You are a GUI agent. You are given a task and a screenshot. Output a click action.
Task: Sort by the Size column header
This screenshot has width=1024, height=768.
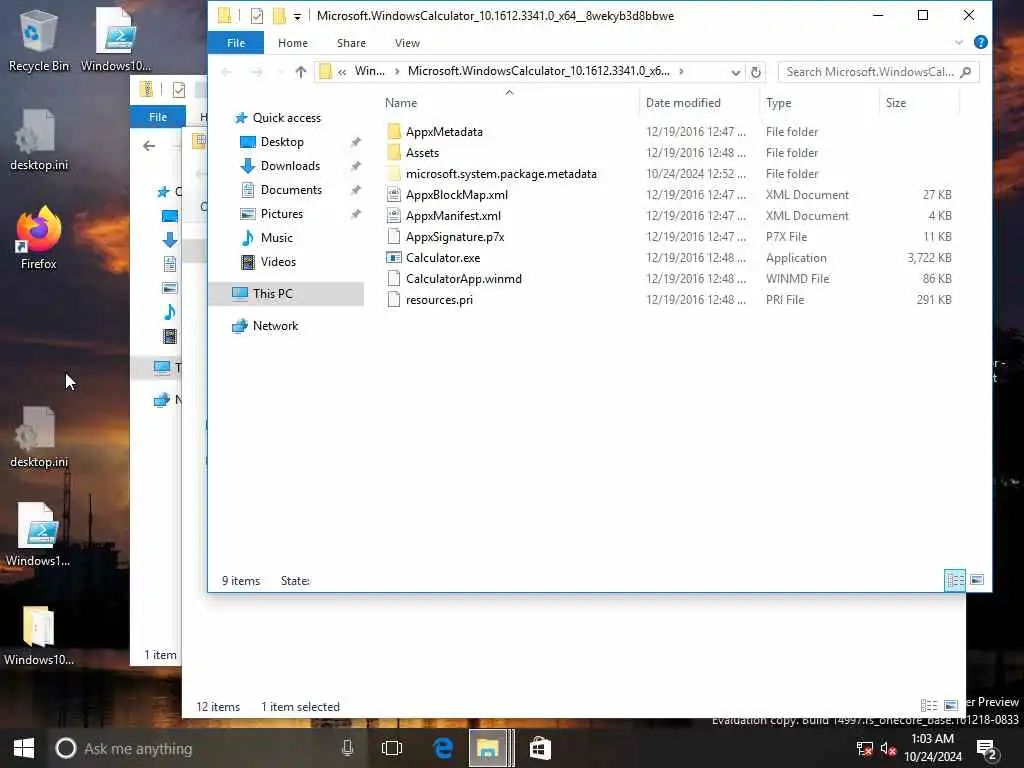895,103
